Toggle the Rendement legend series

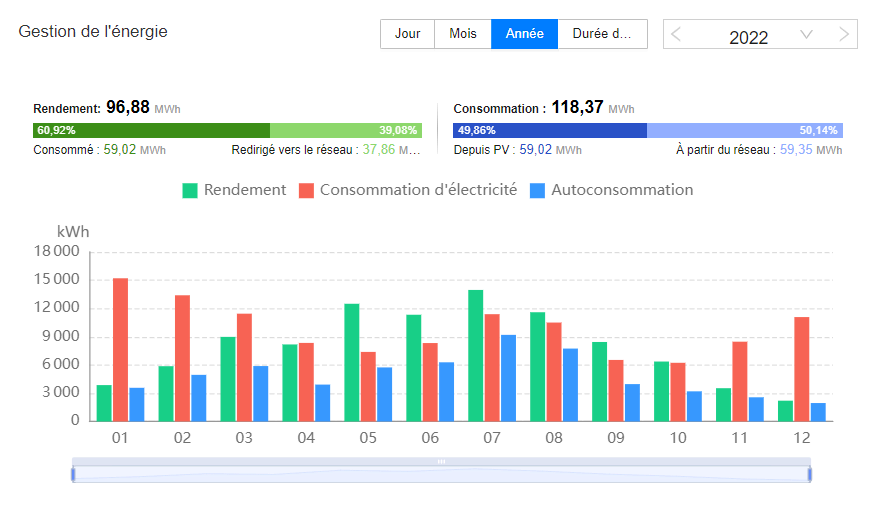(234, 190)
